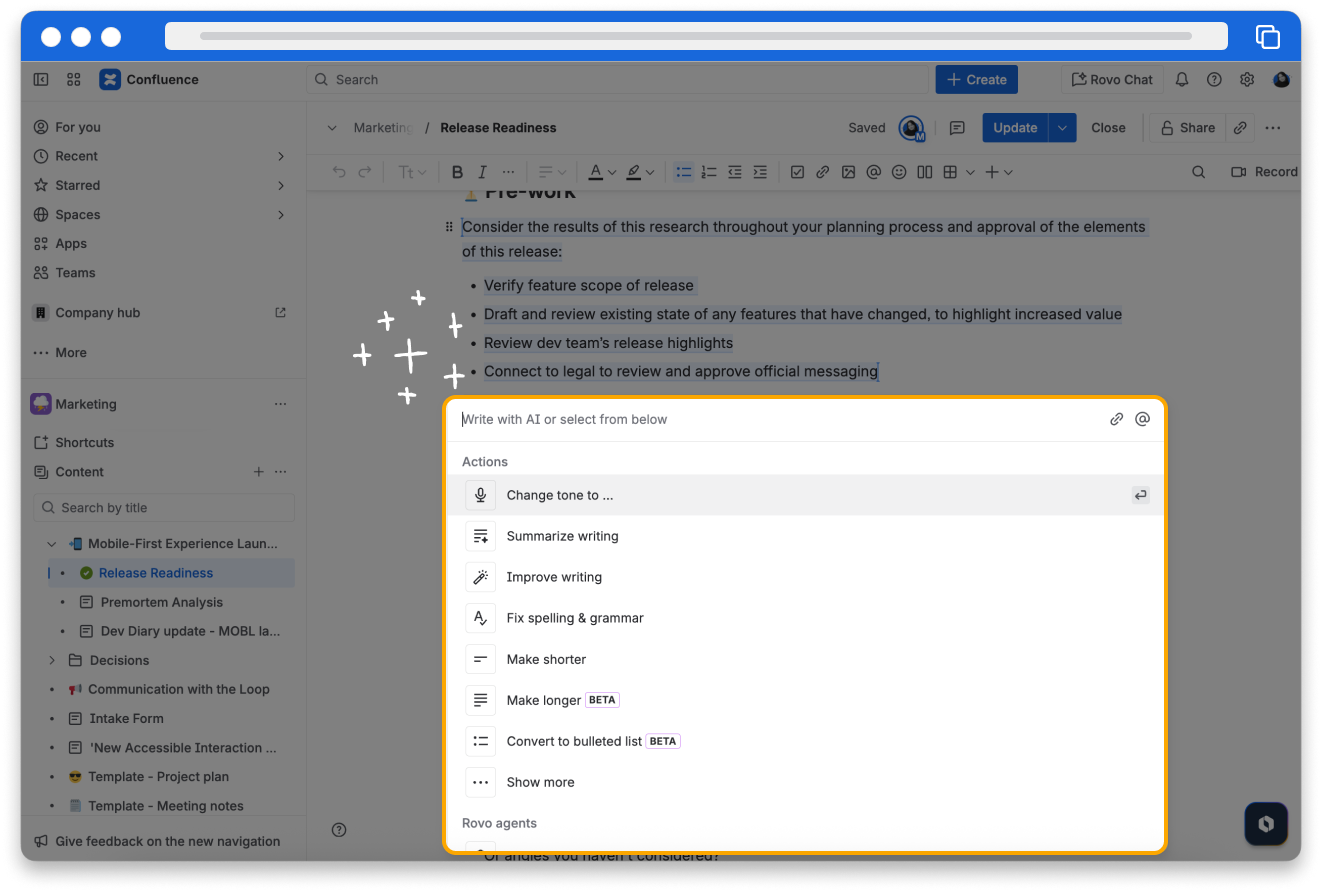Click the Write with AI input field
The width and height of the screenshot is (1322, 892).
pos(770,419)
